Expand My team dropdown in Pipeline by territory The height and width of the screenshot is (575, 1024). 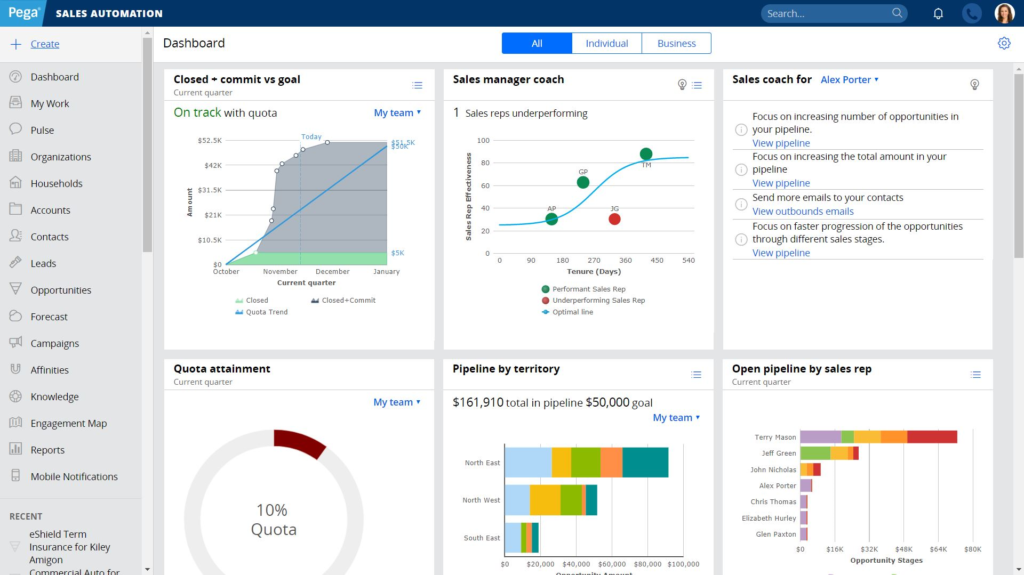tap(676, 417)
